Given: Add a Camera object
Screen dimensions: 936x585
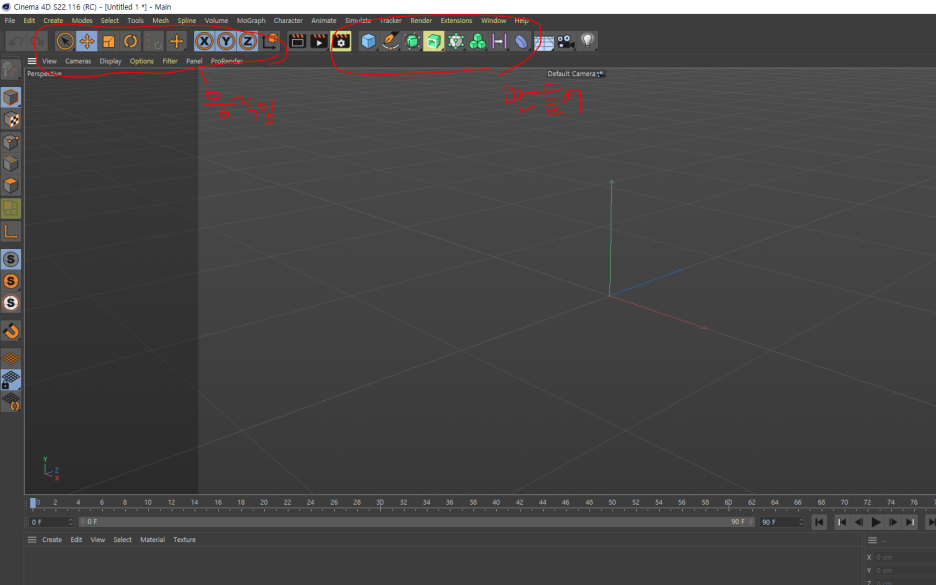Looking at the screenshot, I should [565, 41].
